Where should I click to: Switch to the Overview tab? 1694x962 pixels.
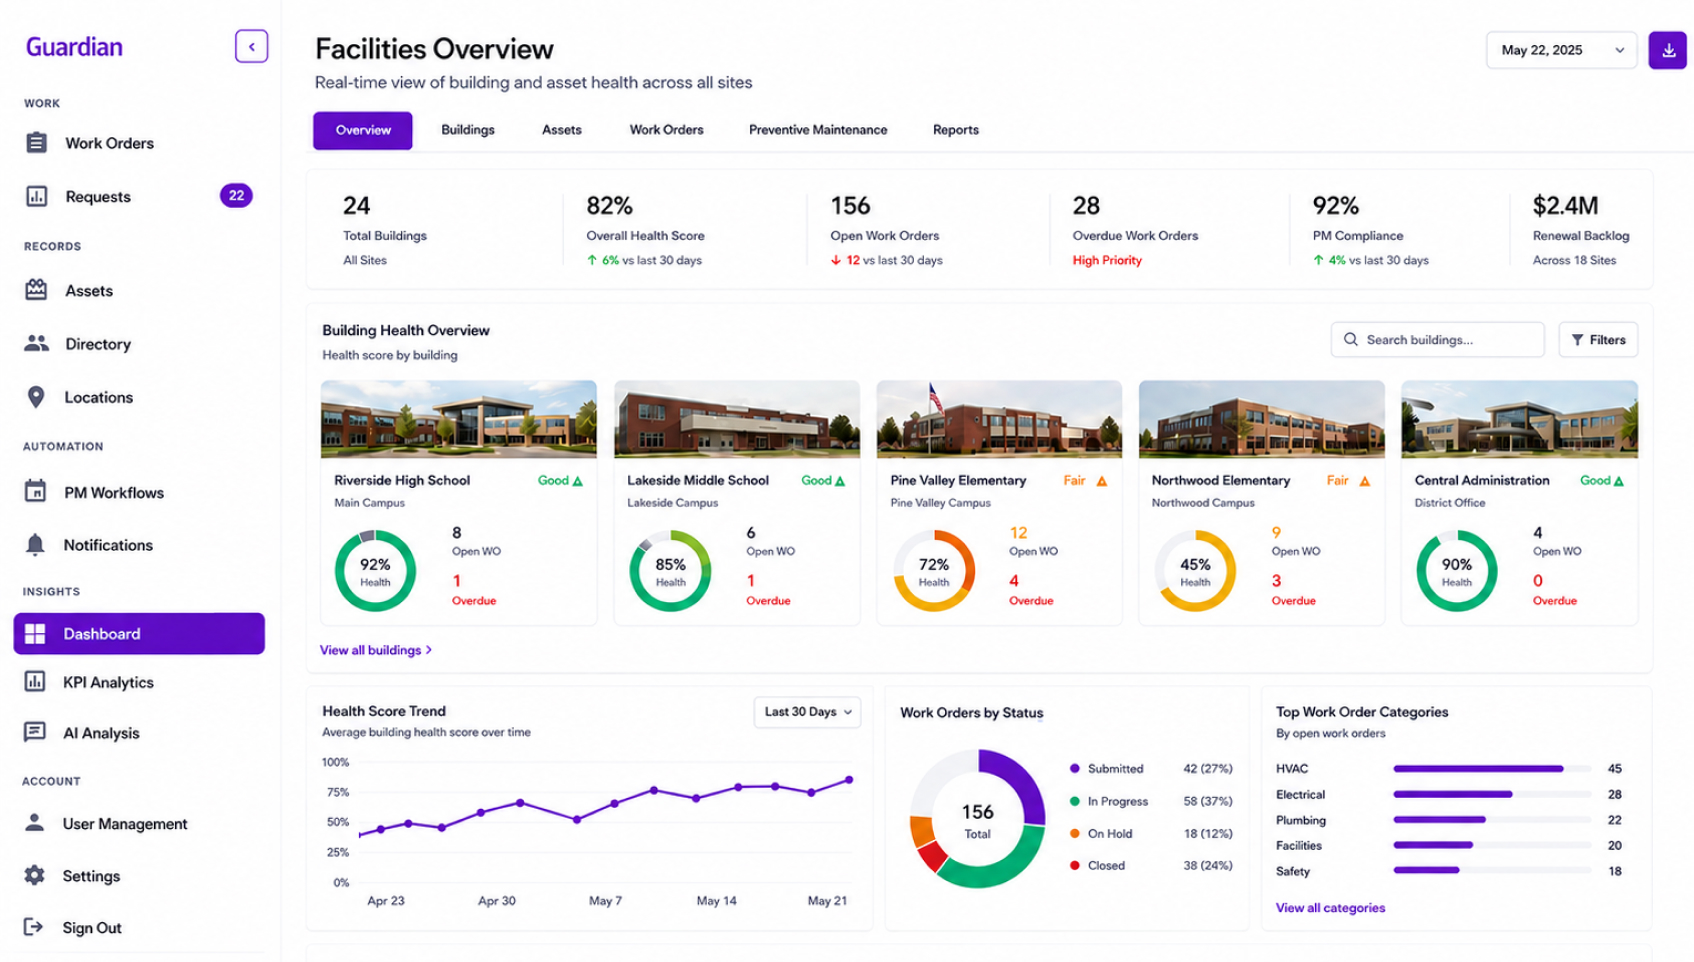[363, 130]
